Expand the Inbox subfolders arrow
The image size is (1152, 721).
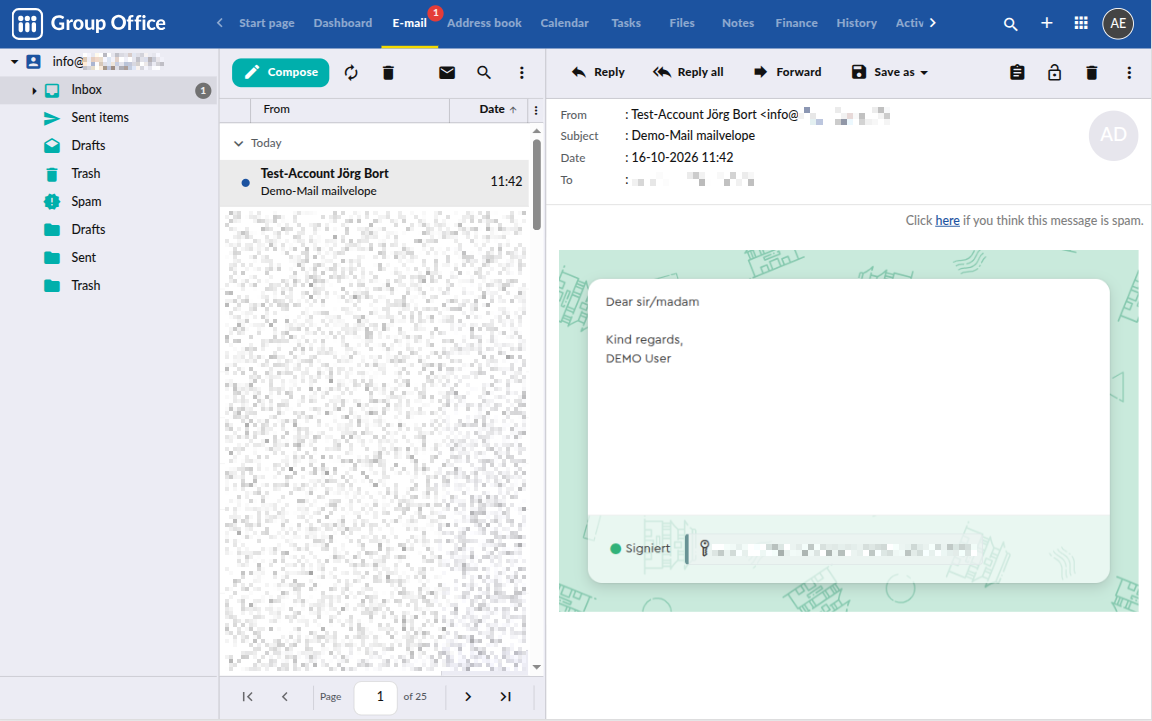point(34,90)
